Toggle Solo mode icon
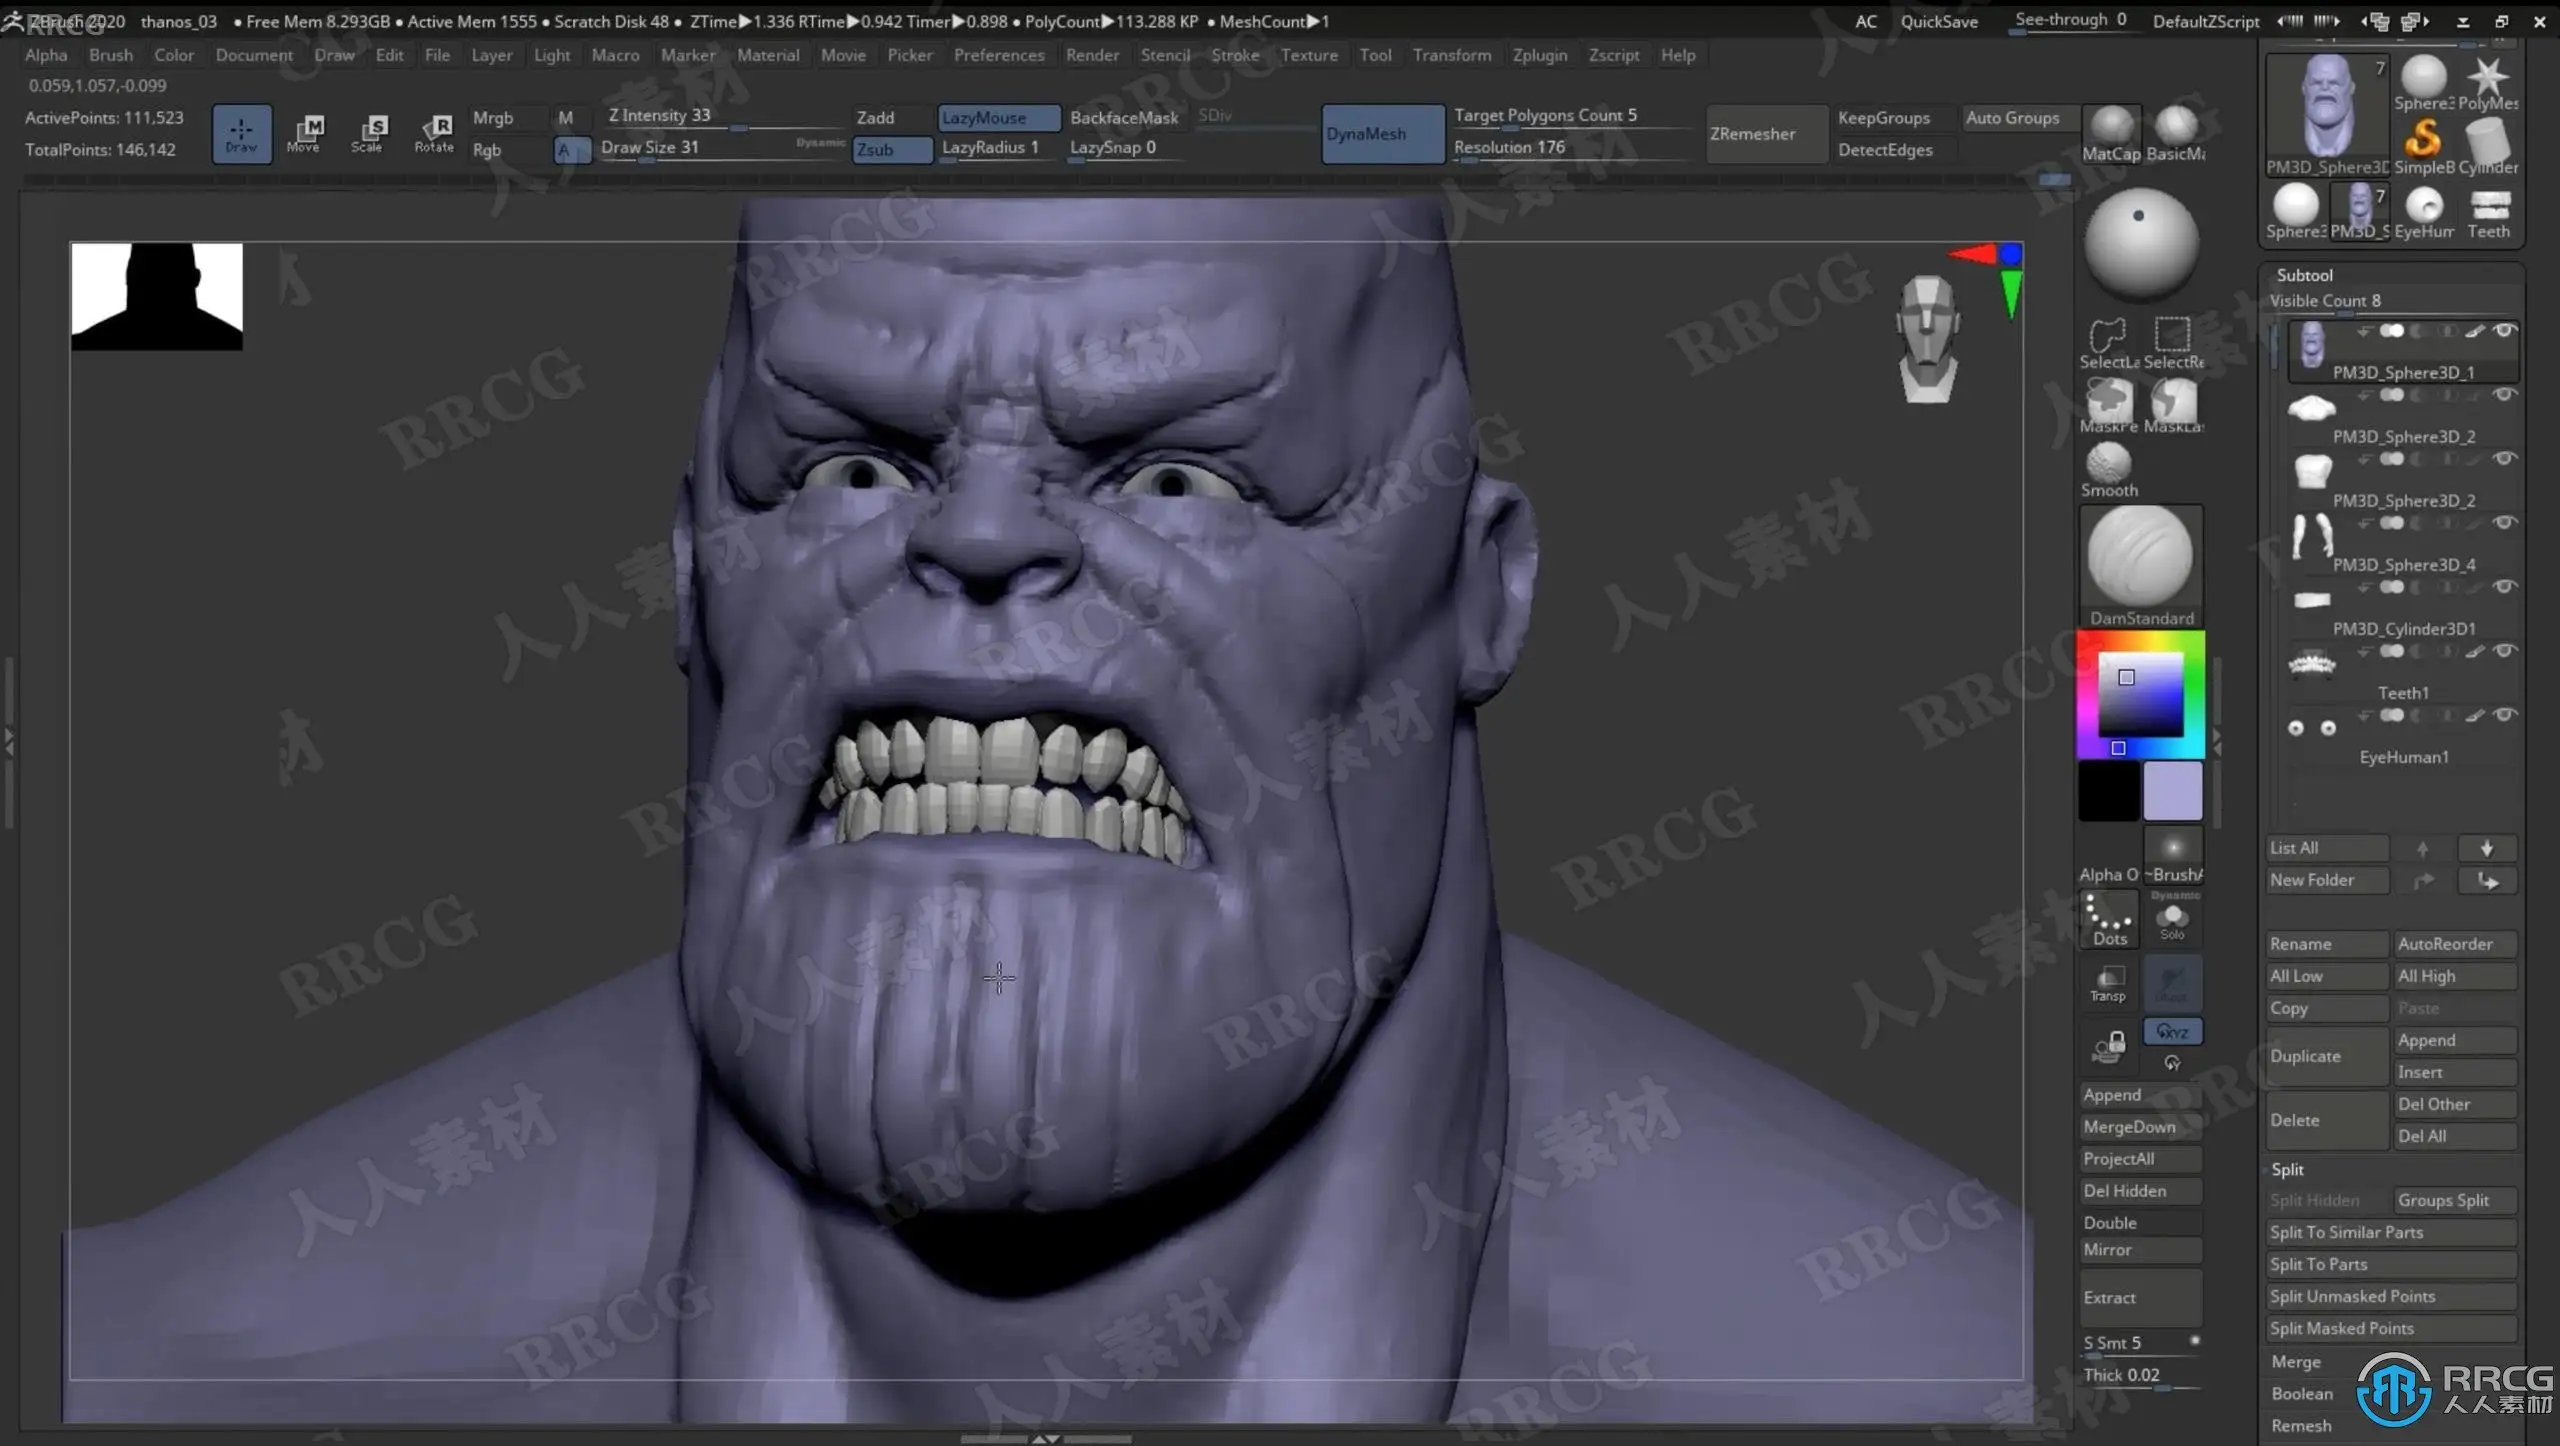Viewport: 2560px width, 1446px height. (x=2172, y=919)
